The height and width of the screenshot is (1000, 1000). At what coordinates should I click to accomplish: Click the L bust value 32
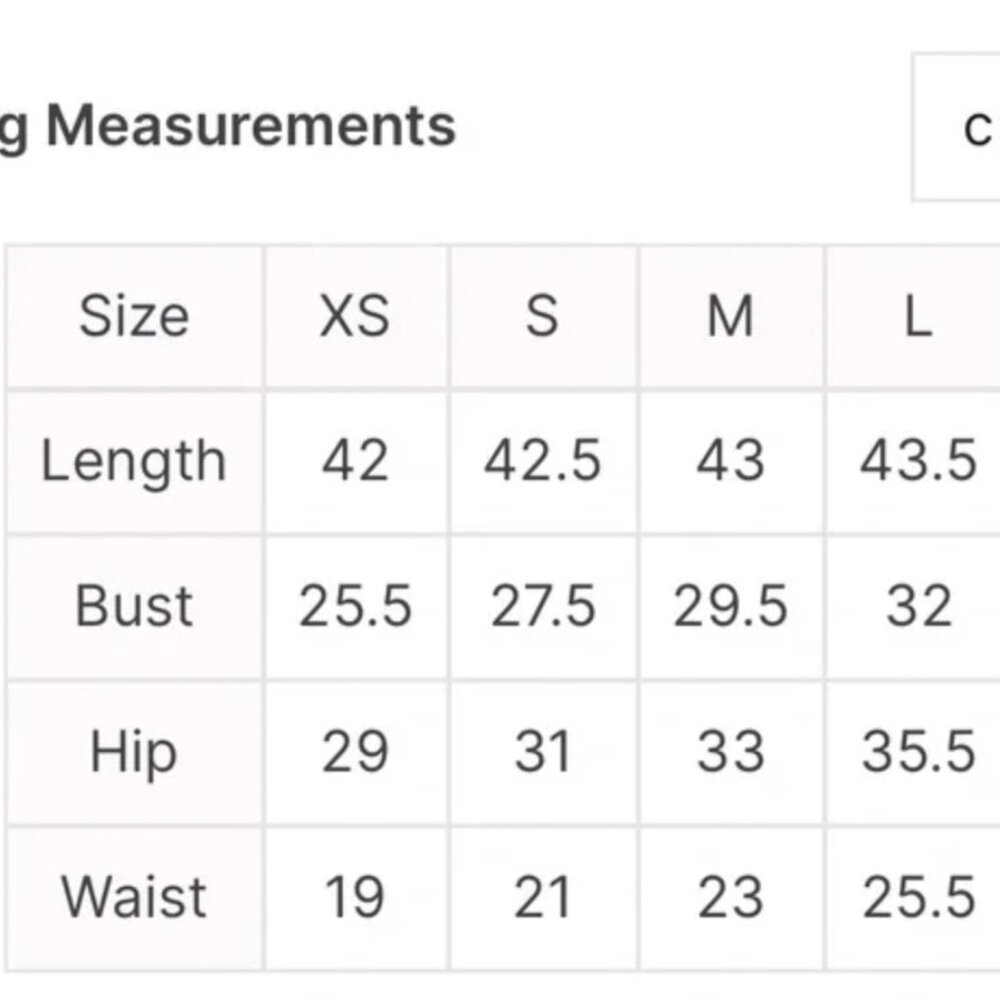pyautogui.click(x=918, y=606)
